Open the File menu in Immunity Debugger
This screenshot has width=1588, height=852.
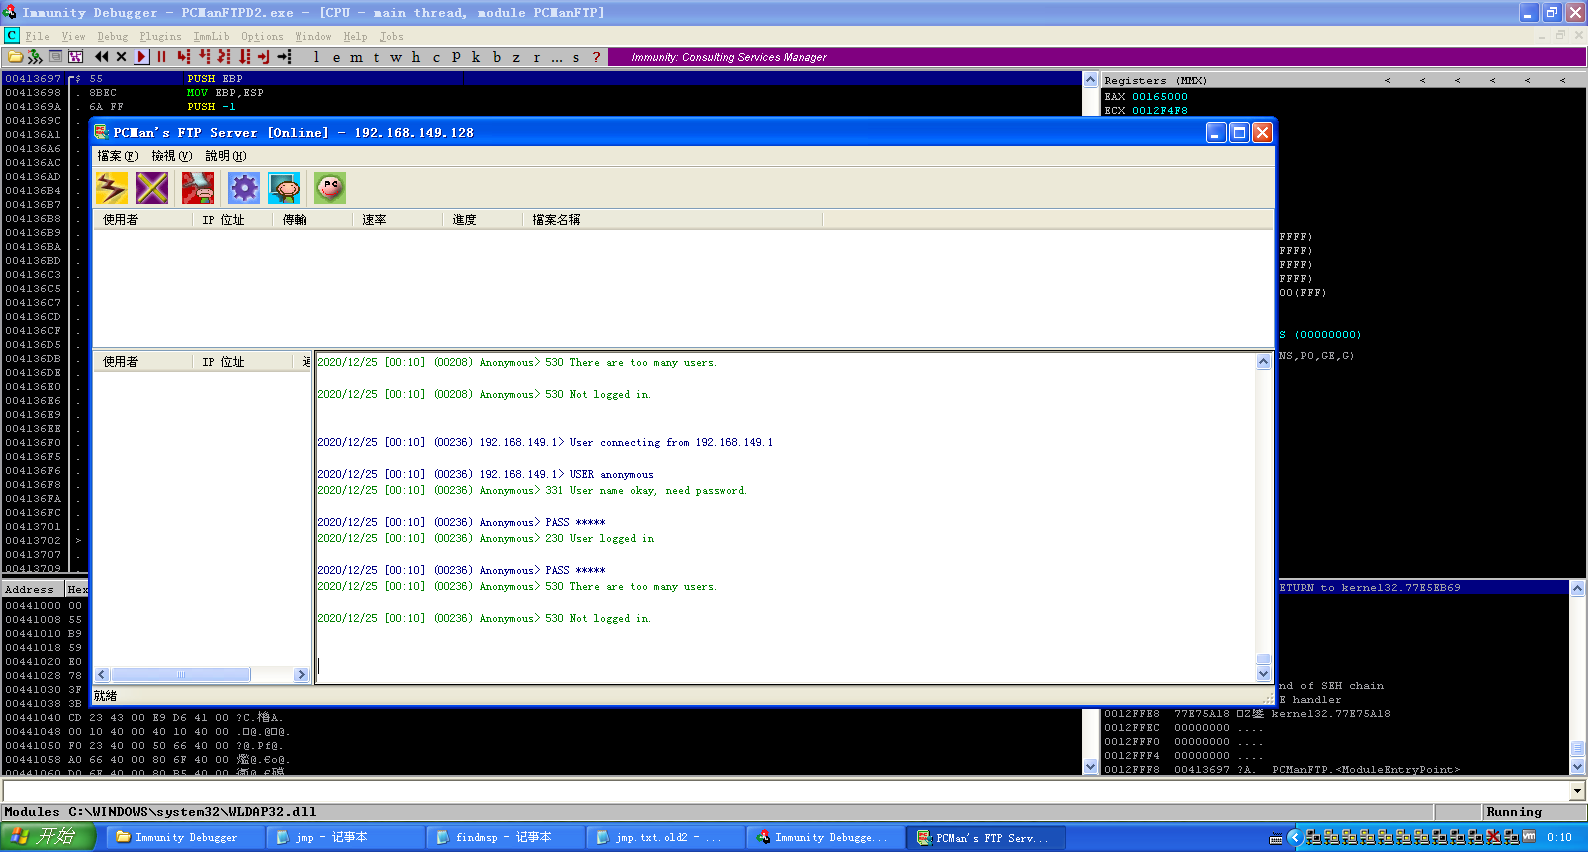(37, 37)
